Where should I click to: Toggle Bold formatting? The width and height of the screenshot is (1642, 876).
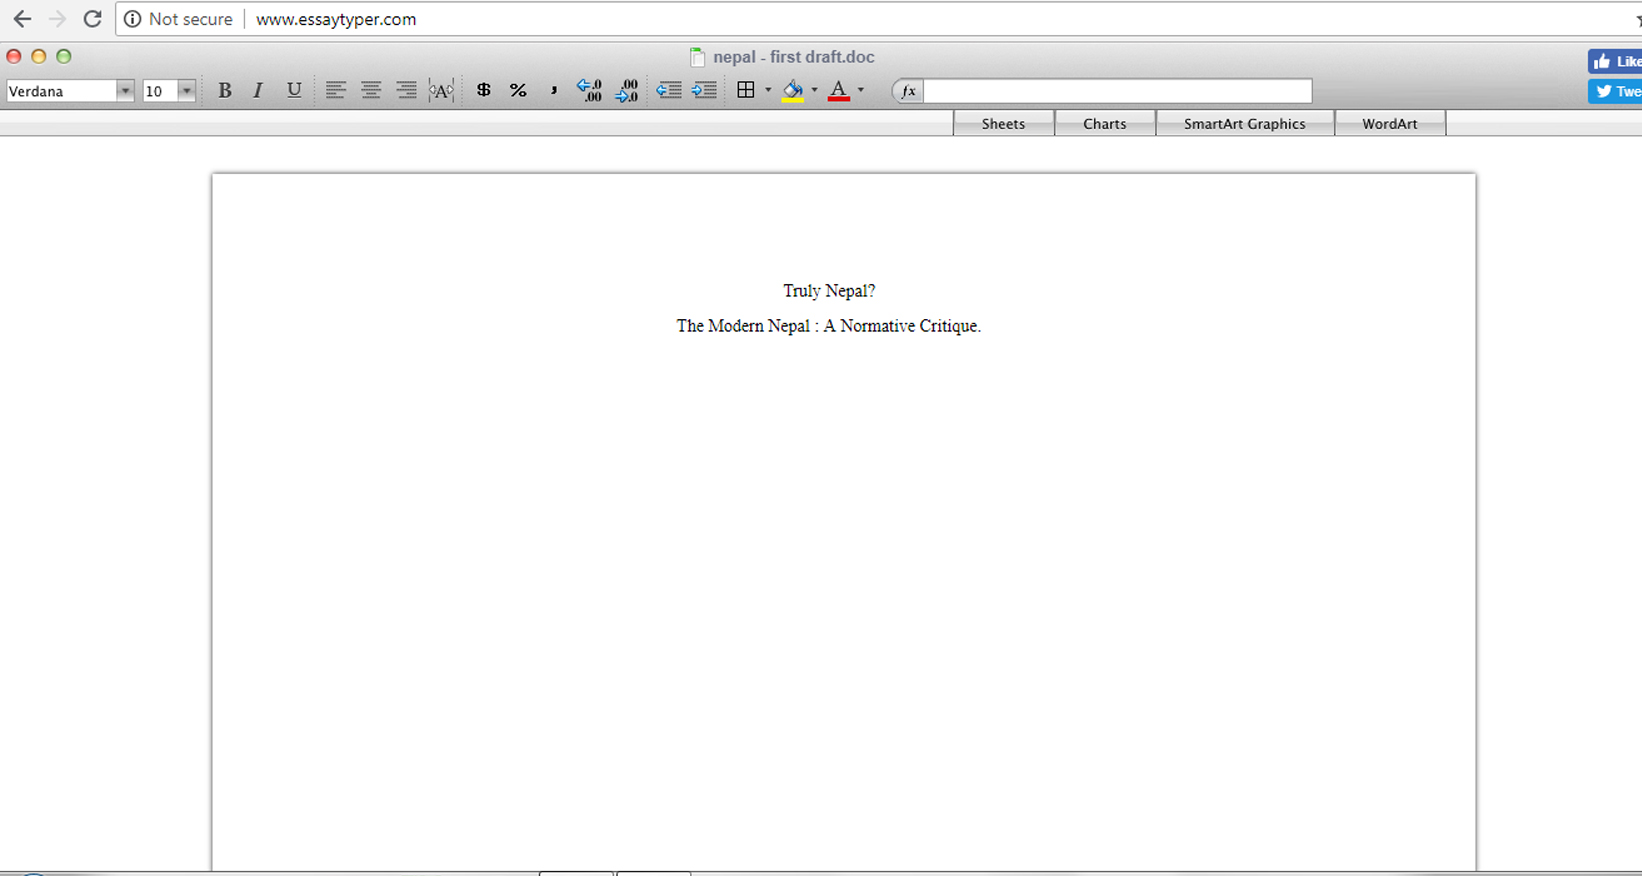[x=225, y=91]
